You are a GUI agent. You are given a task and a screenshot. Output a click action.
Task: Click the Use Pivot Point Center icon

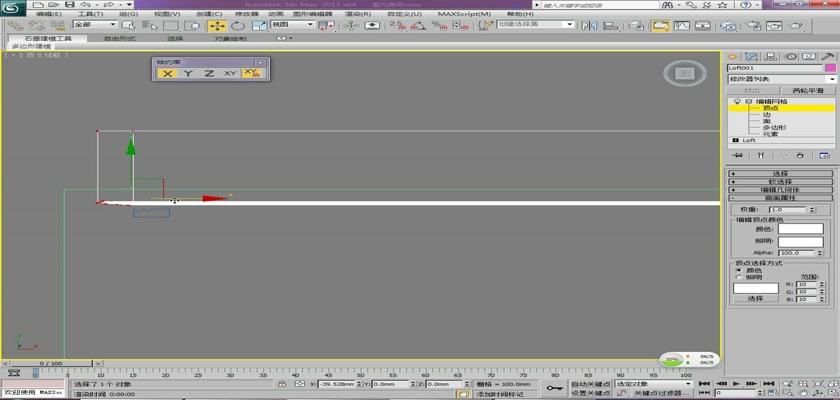click(x=326, y=26)
